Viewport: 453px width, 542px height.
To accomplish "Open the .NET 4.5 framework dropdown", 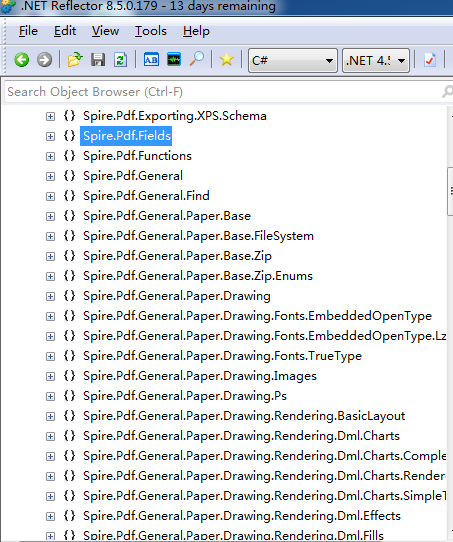I will point(376,60).
